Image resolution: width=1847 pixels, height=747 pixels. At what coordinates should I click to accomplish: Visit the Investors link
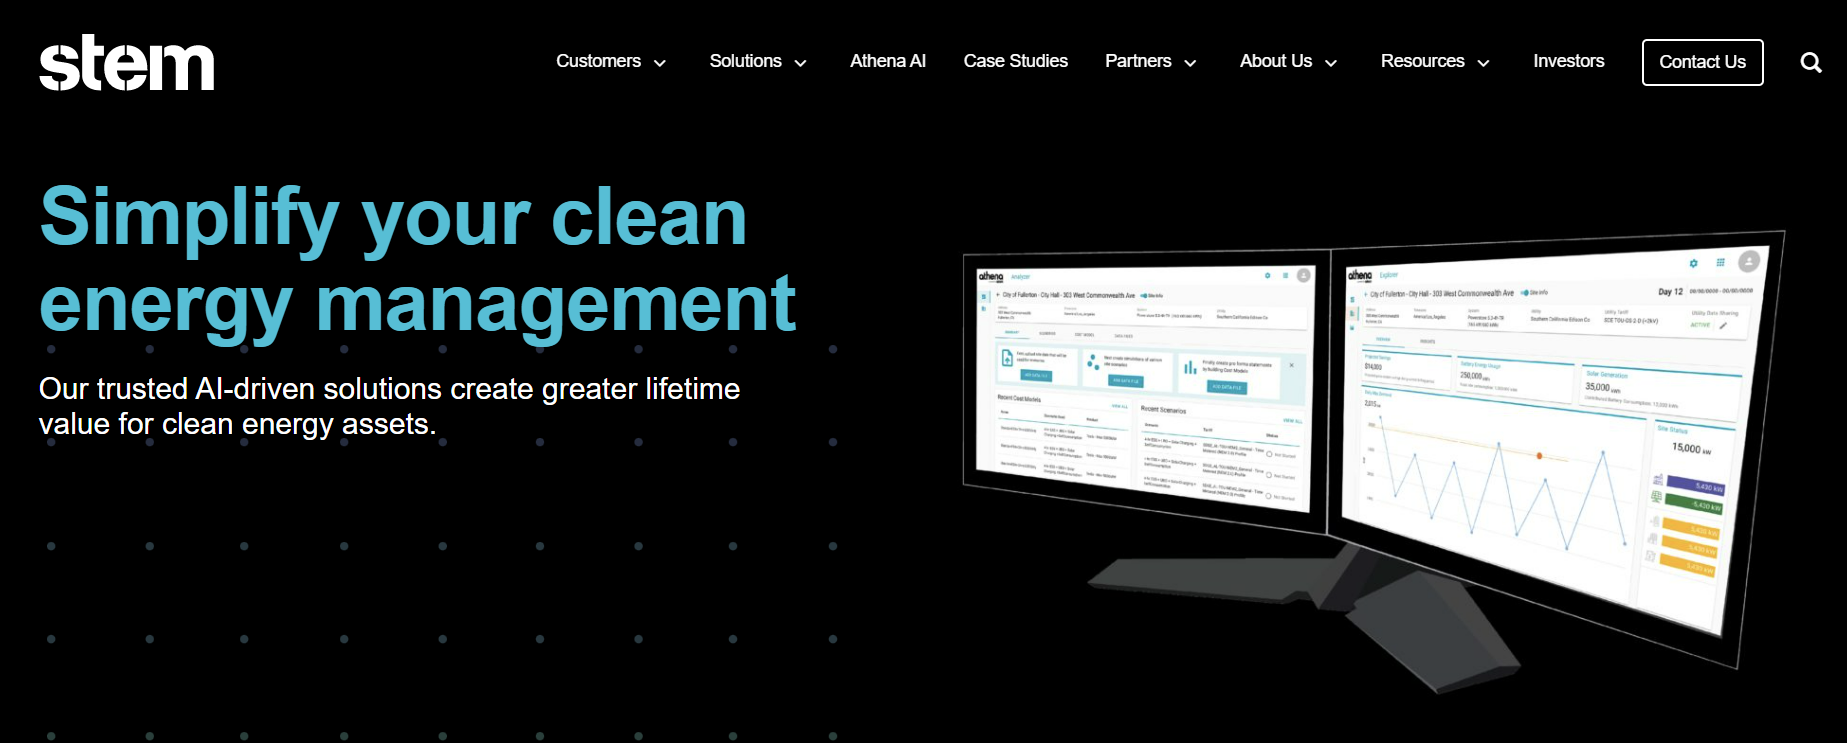tap(1568, 61)
